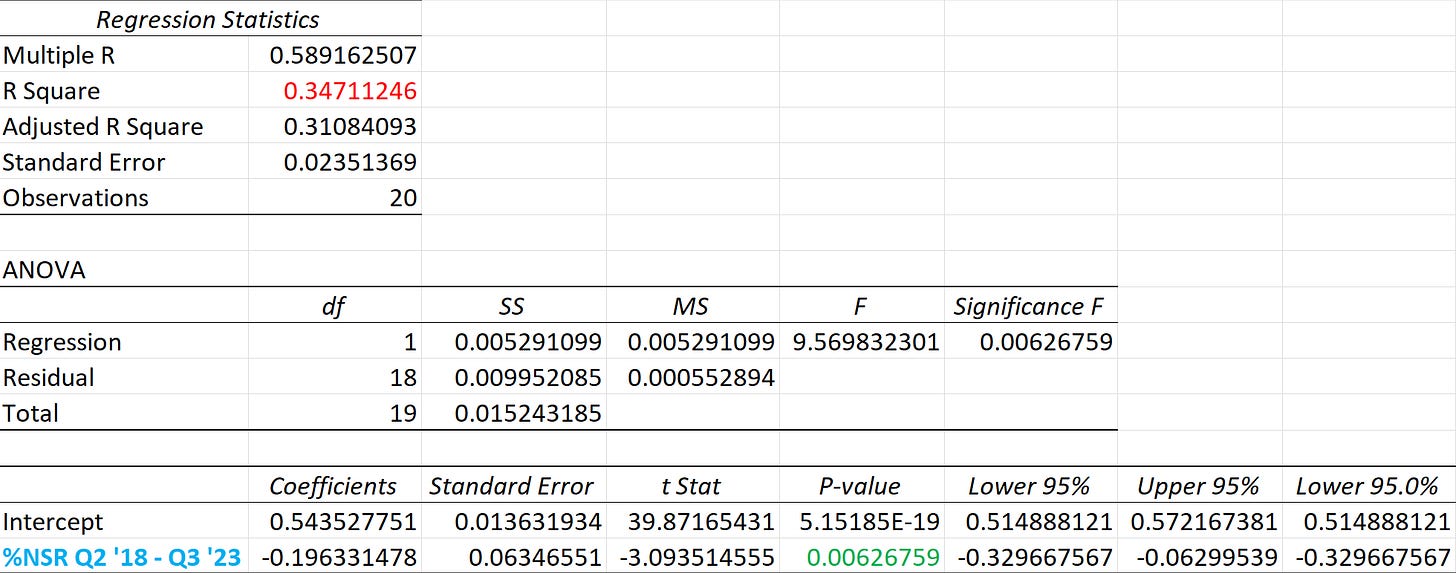Select the 'SS' column header
The width and height of the screenshot is (1456, 573).
click(x=513, y=306)
